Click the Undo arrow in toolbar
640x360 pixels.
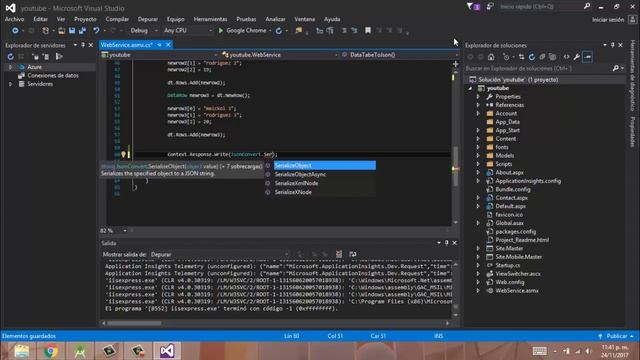click(96, 31)
